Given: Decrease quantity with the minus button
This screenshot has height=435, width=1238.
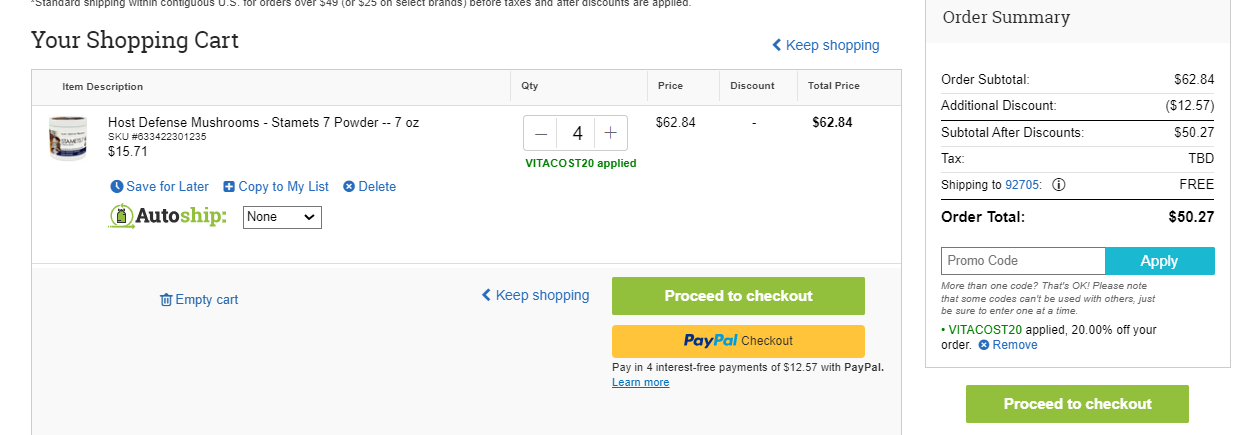Looking at the screenshot, I should pos(541,133).
